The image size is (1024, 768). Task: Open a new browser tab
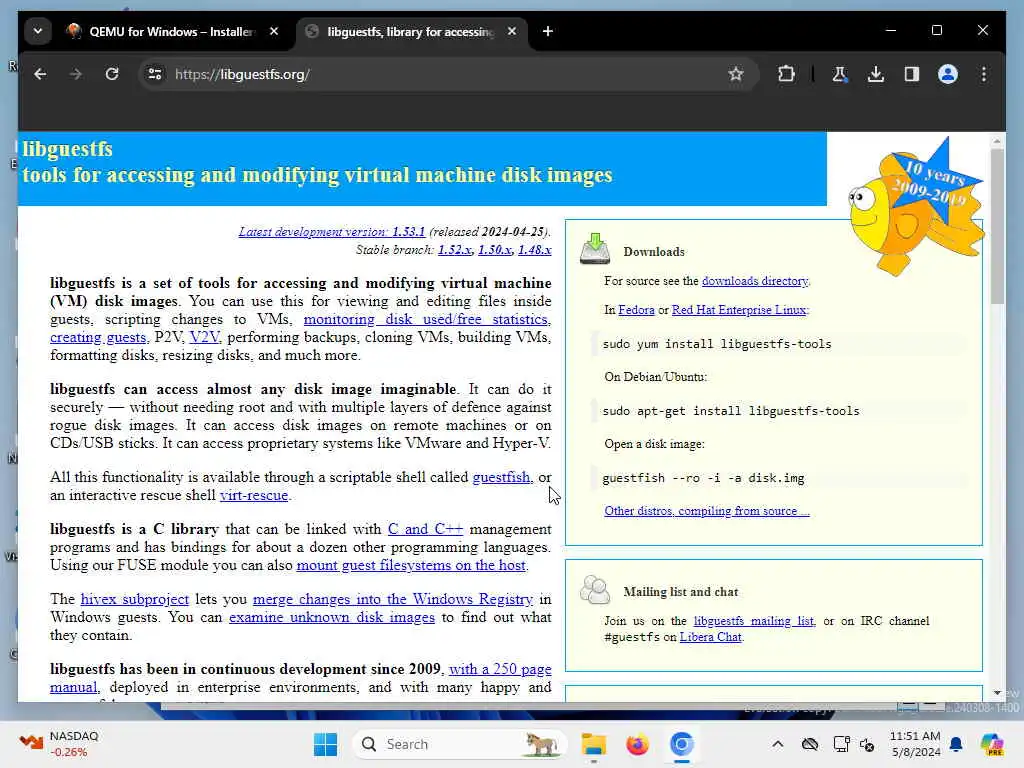548,31
